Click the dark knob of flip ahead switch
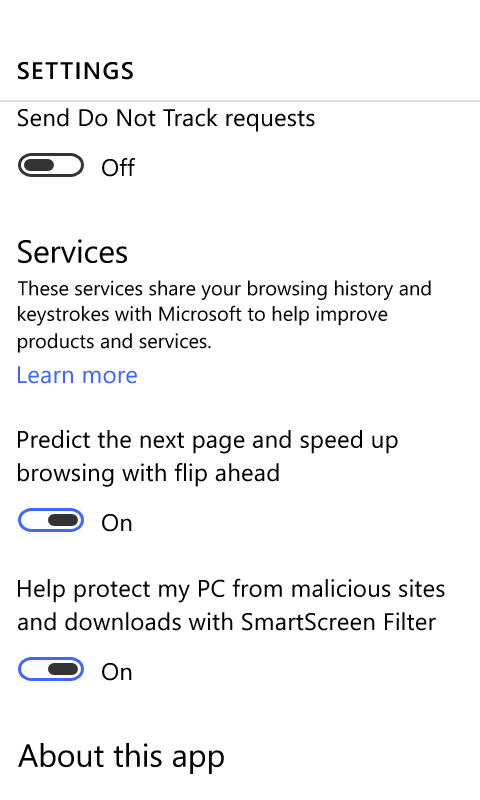Viewport: 480px width, 800px height. (63, 520)
